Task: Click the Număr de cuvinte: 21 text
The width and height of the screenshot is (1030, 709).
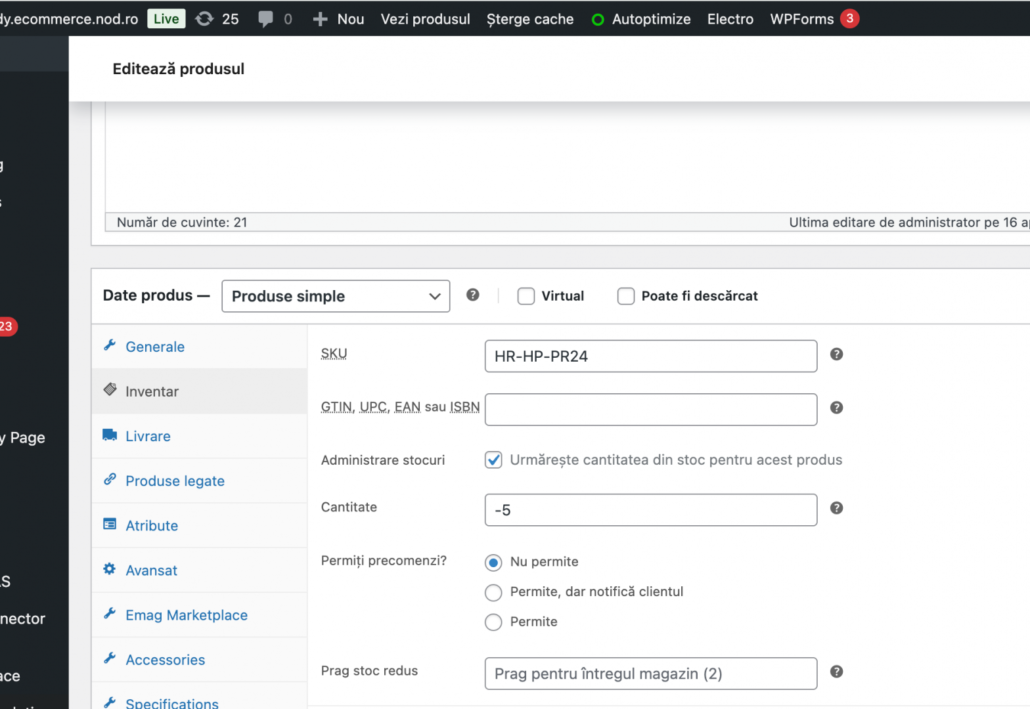Action: pos(182,222)
